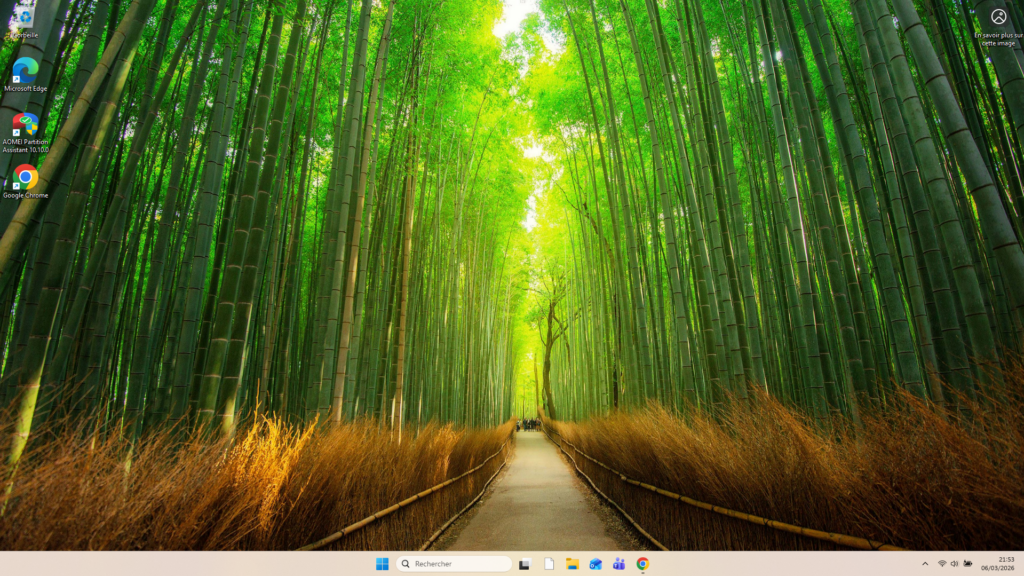Open File Explorer from the taskbar

(x=572, y=564)
